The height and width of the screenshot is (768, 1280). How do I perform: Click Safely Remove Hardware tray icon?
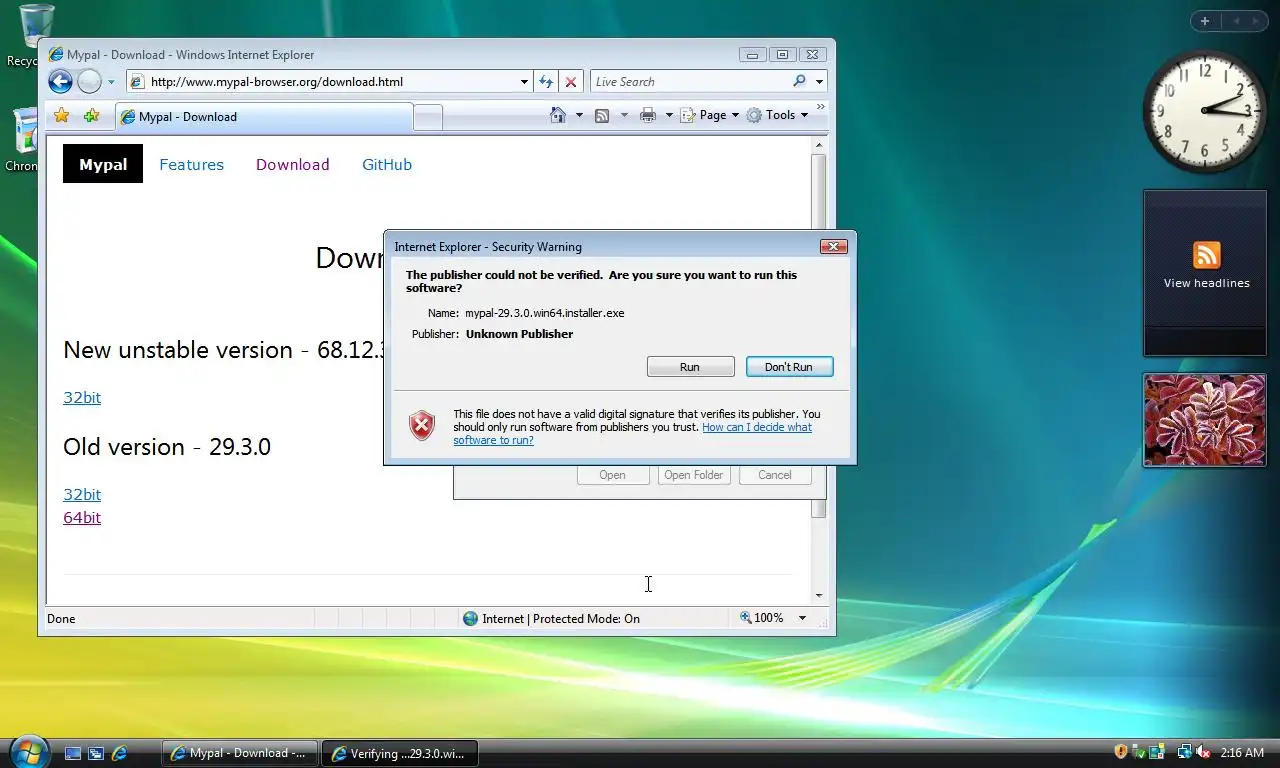[x=1139, y=752]
